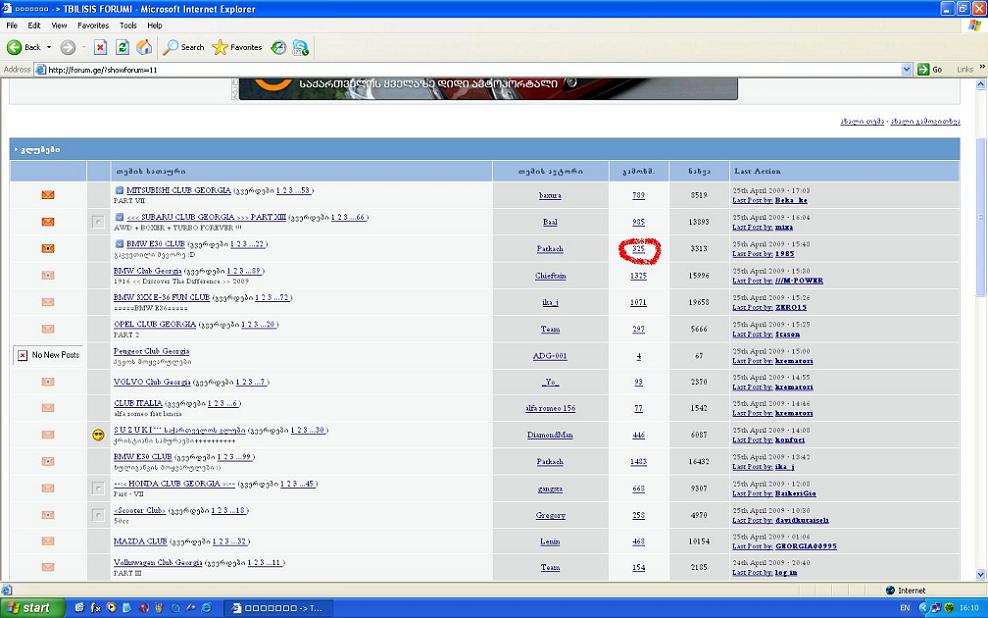Open last poster ZERO15 profile
The height and width of the screenshot is (618, 988).
tap(791, 307)
